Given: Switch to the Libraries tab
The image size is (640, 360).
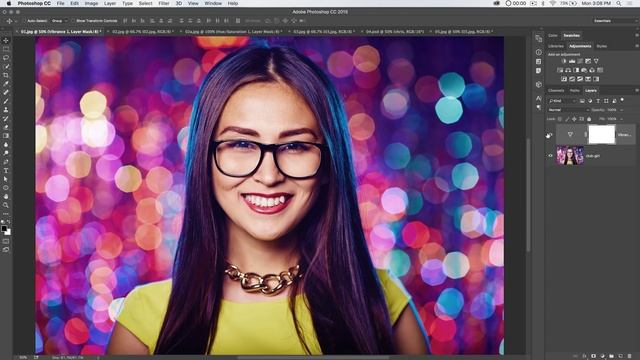Looking at the screenshot, I should pyautogui.click(x=556, y=47).
